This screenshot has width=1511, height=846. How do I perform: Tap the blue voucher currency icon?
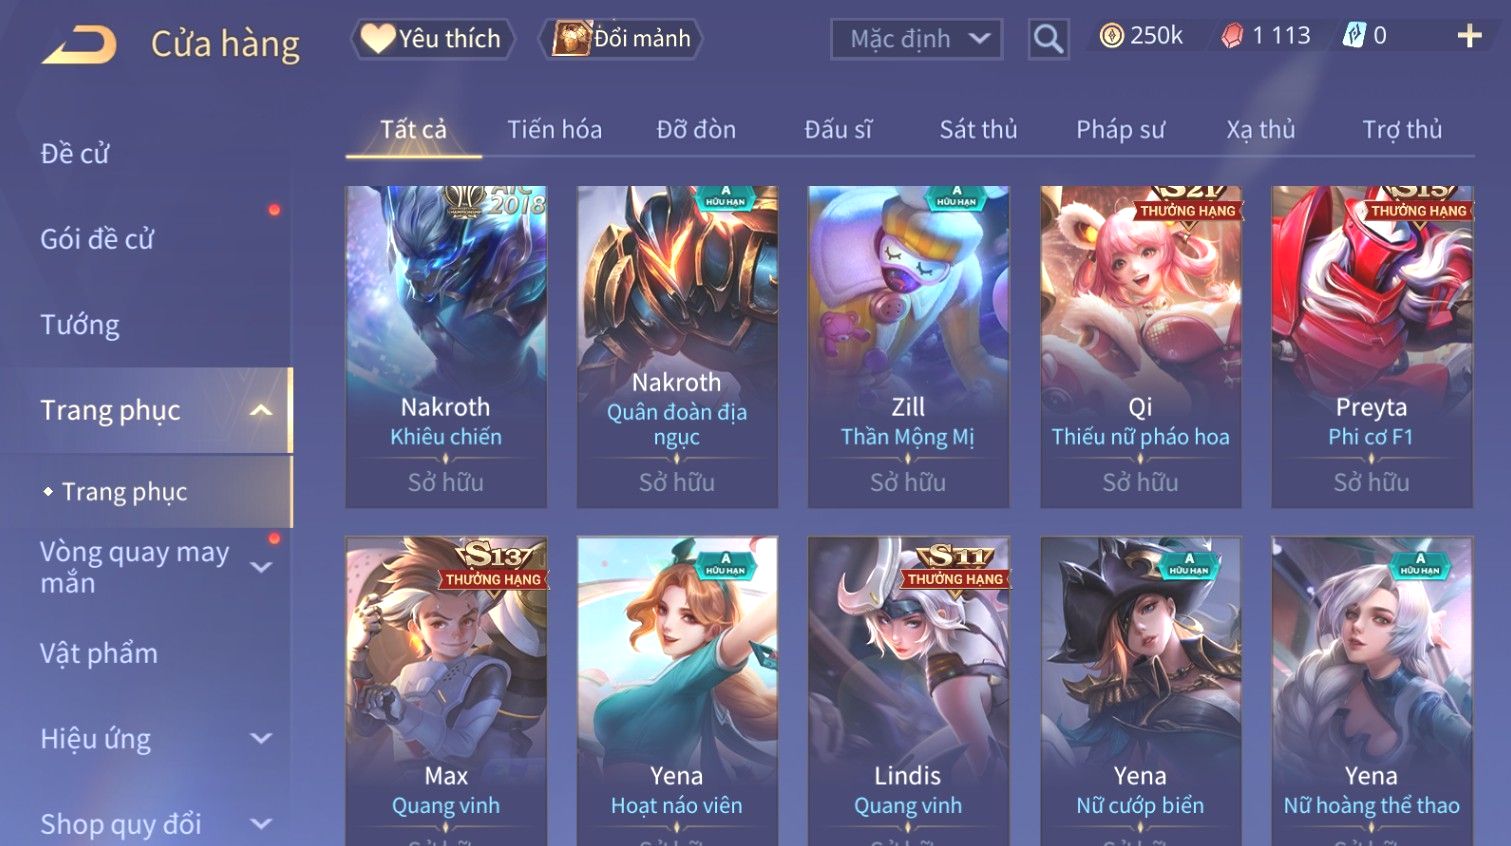pyautogui.click(x=1353, y=36)
